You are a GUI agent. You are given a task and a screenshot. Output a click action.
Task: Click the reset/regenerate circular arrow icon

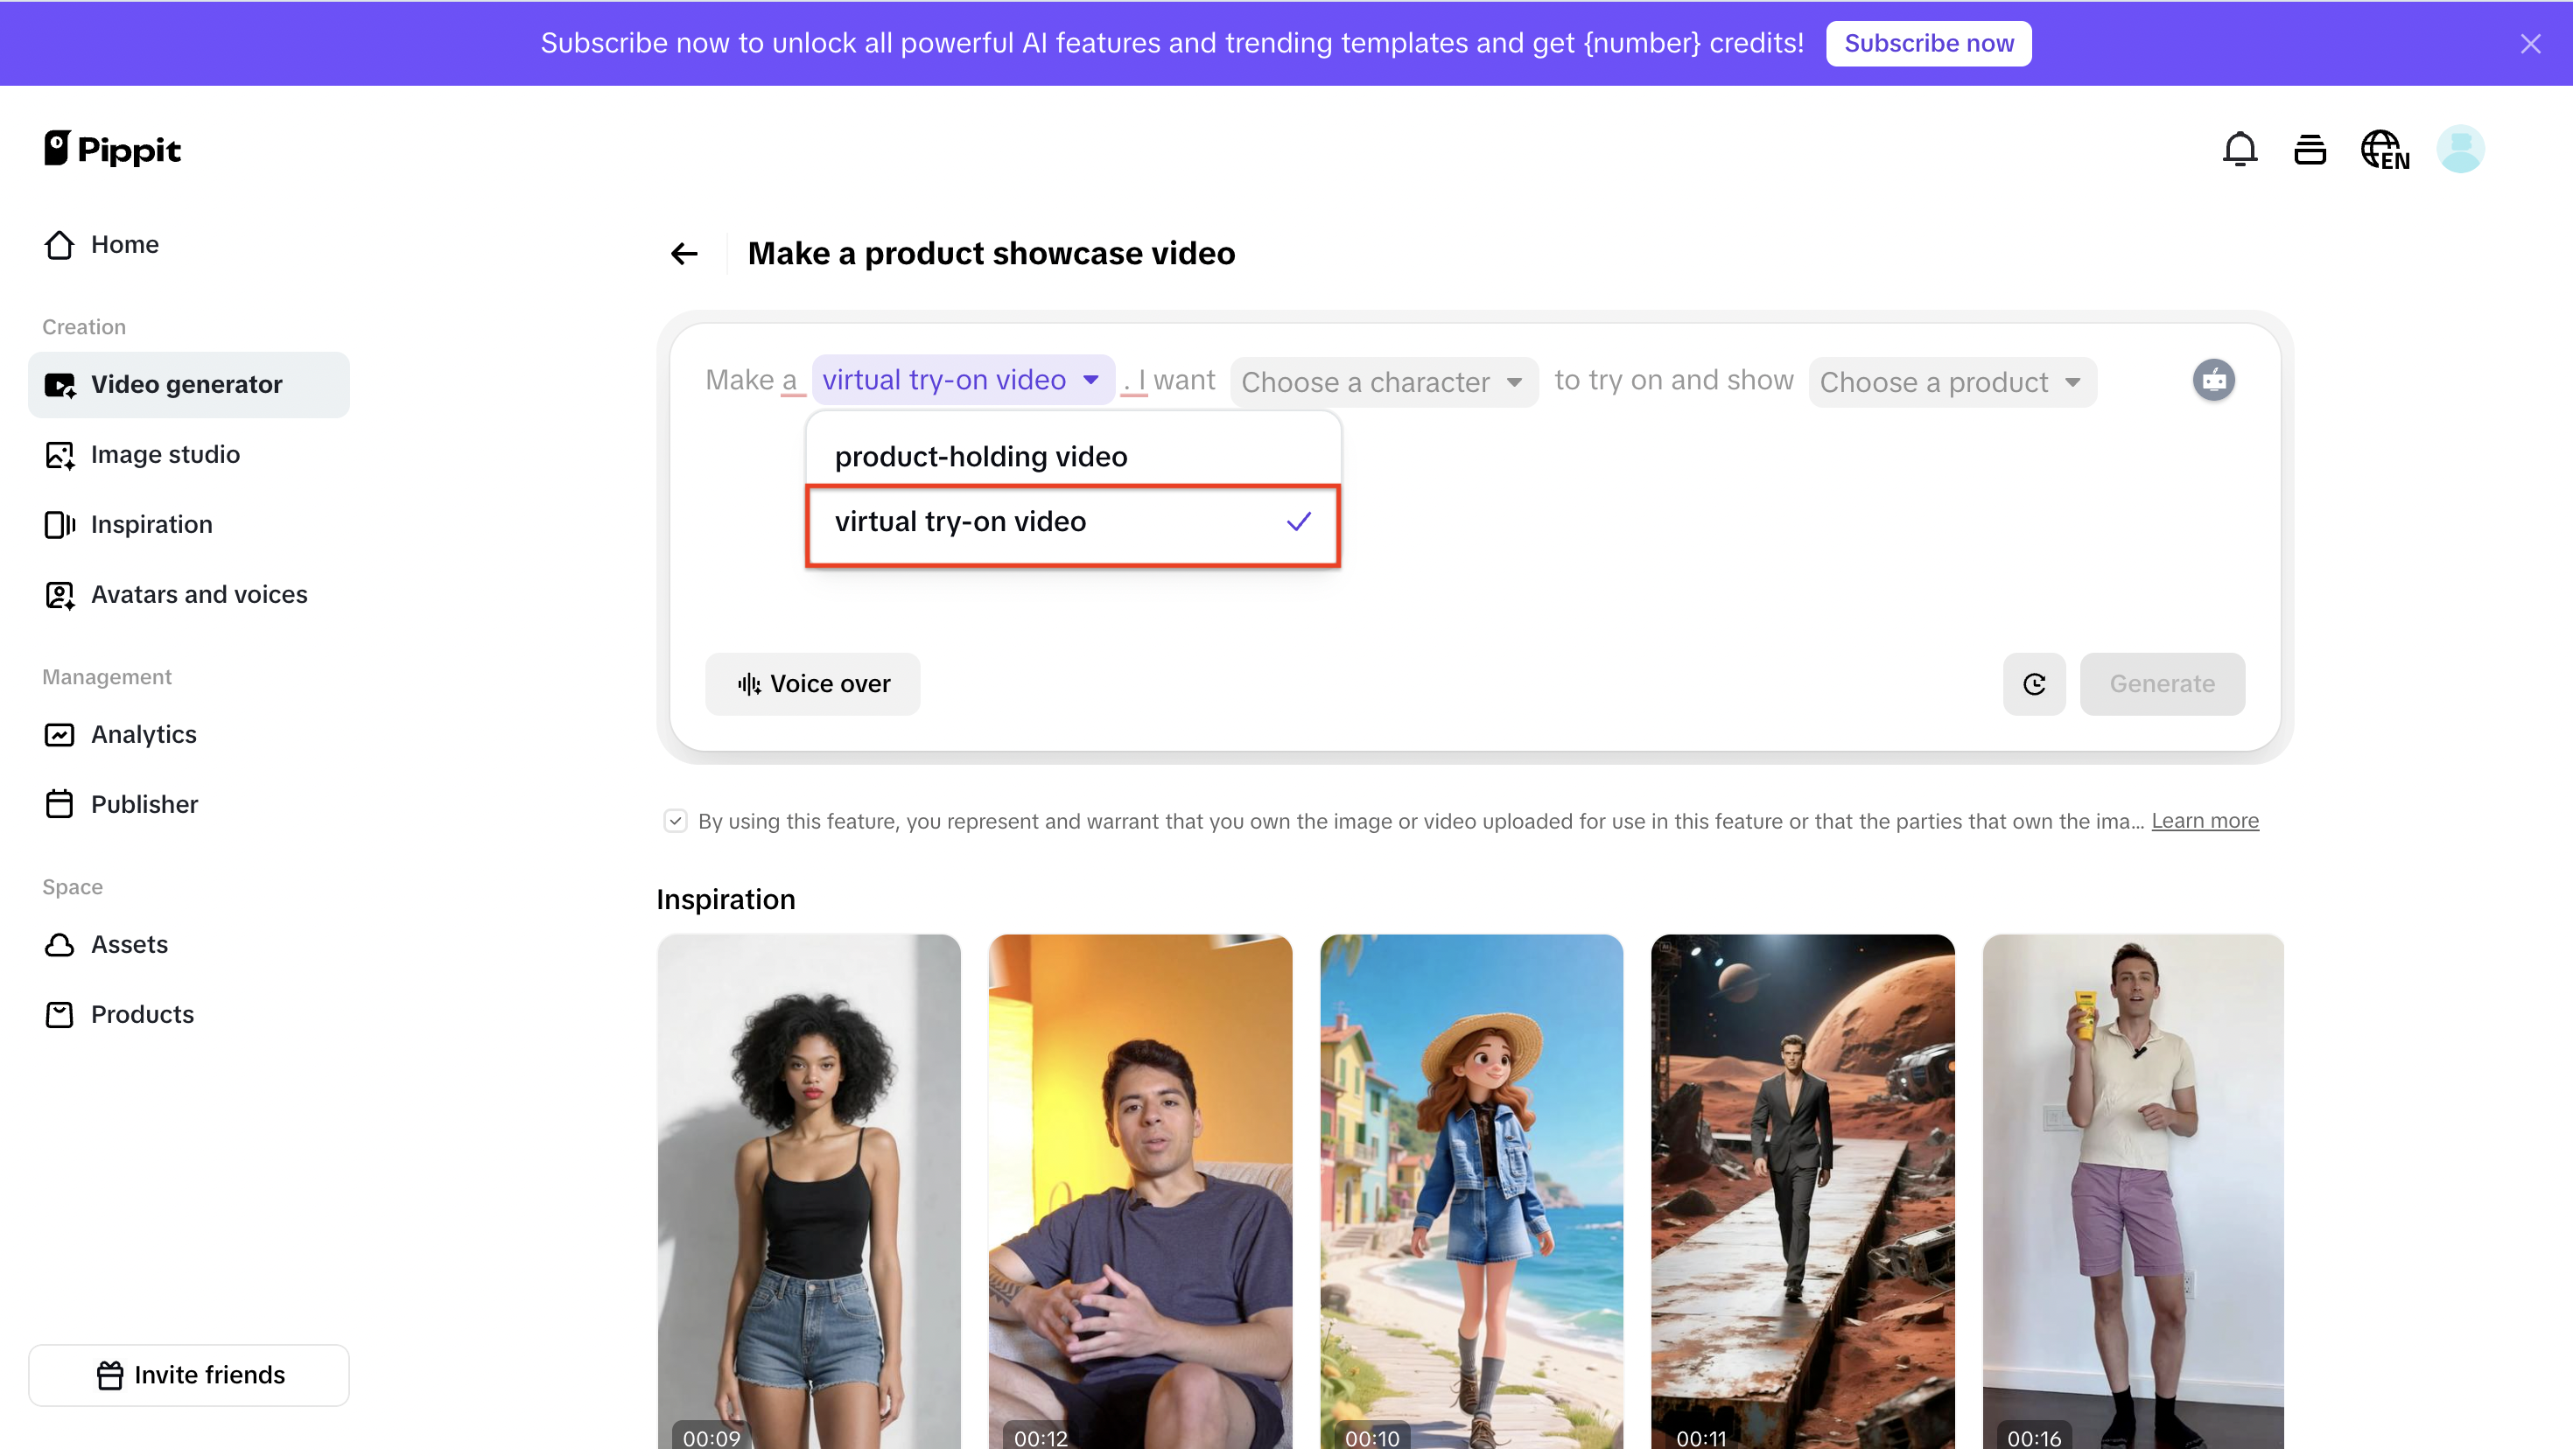pyautogui.click(x=2034, y=684)
